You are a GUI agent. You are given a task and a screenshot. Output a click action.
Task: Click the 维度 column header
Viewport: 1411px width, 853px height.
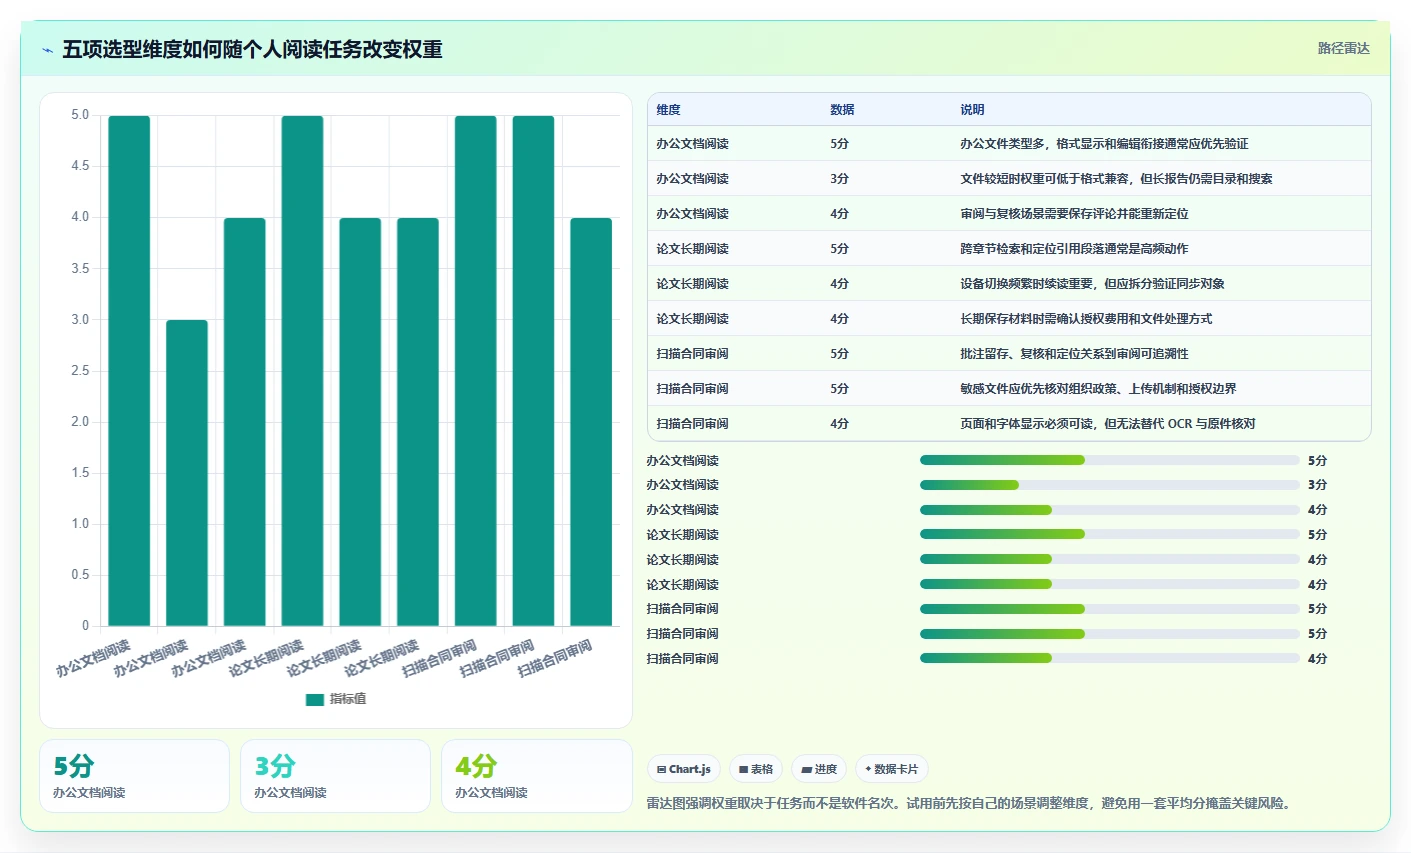click(x=668, y=110)
